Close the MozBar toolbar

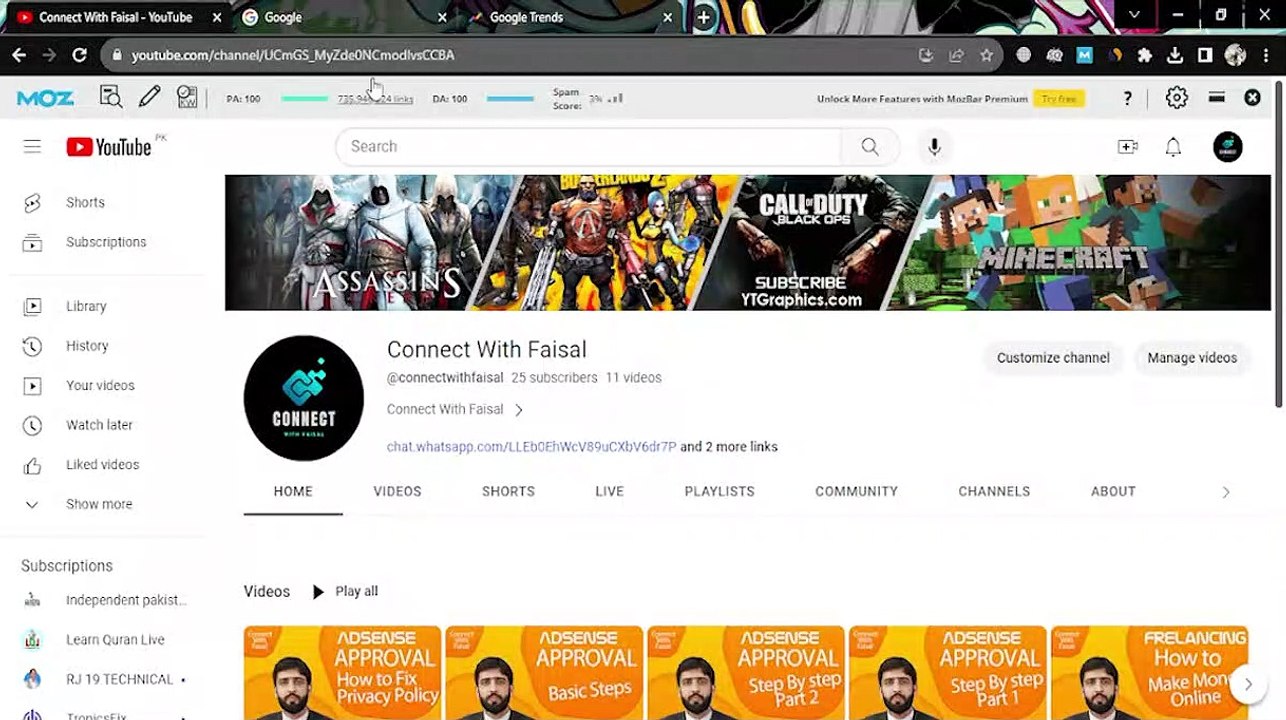click(x=1252, y=98)
